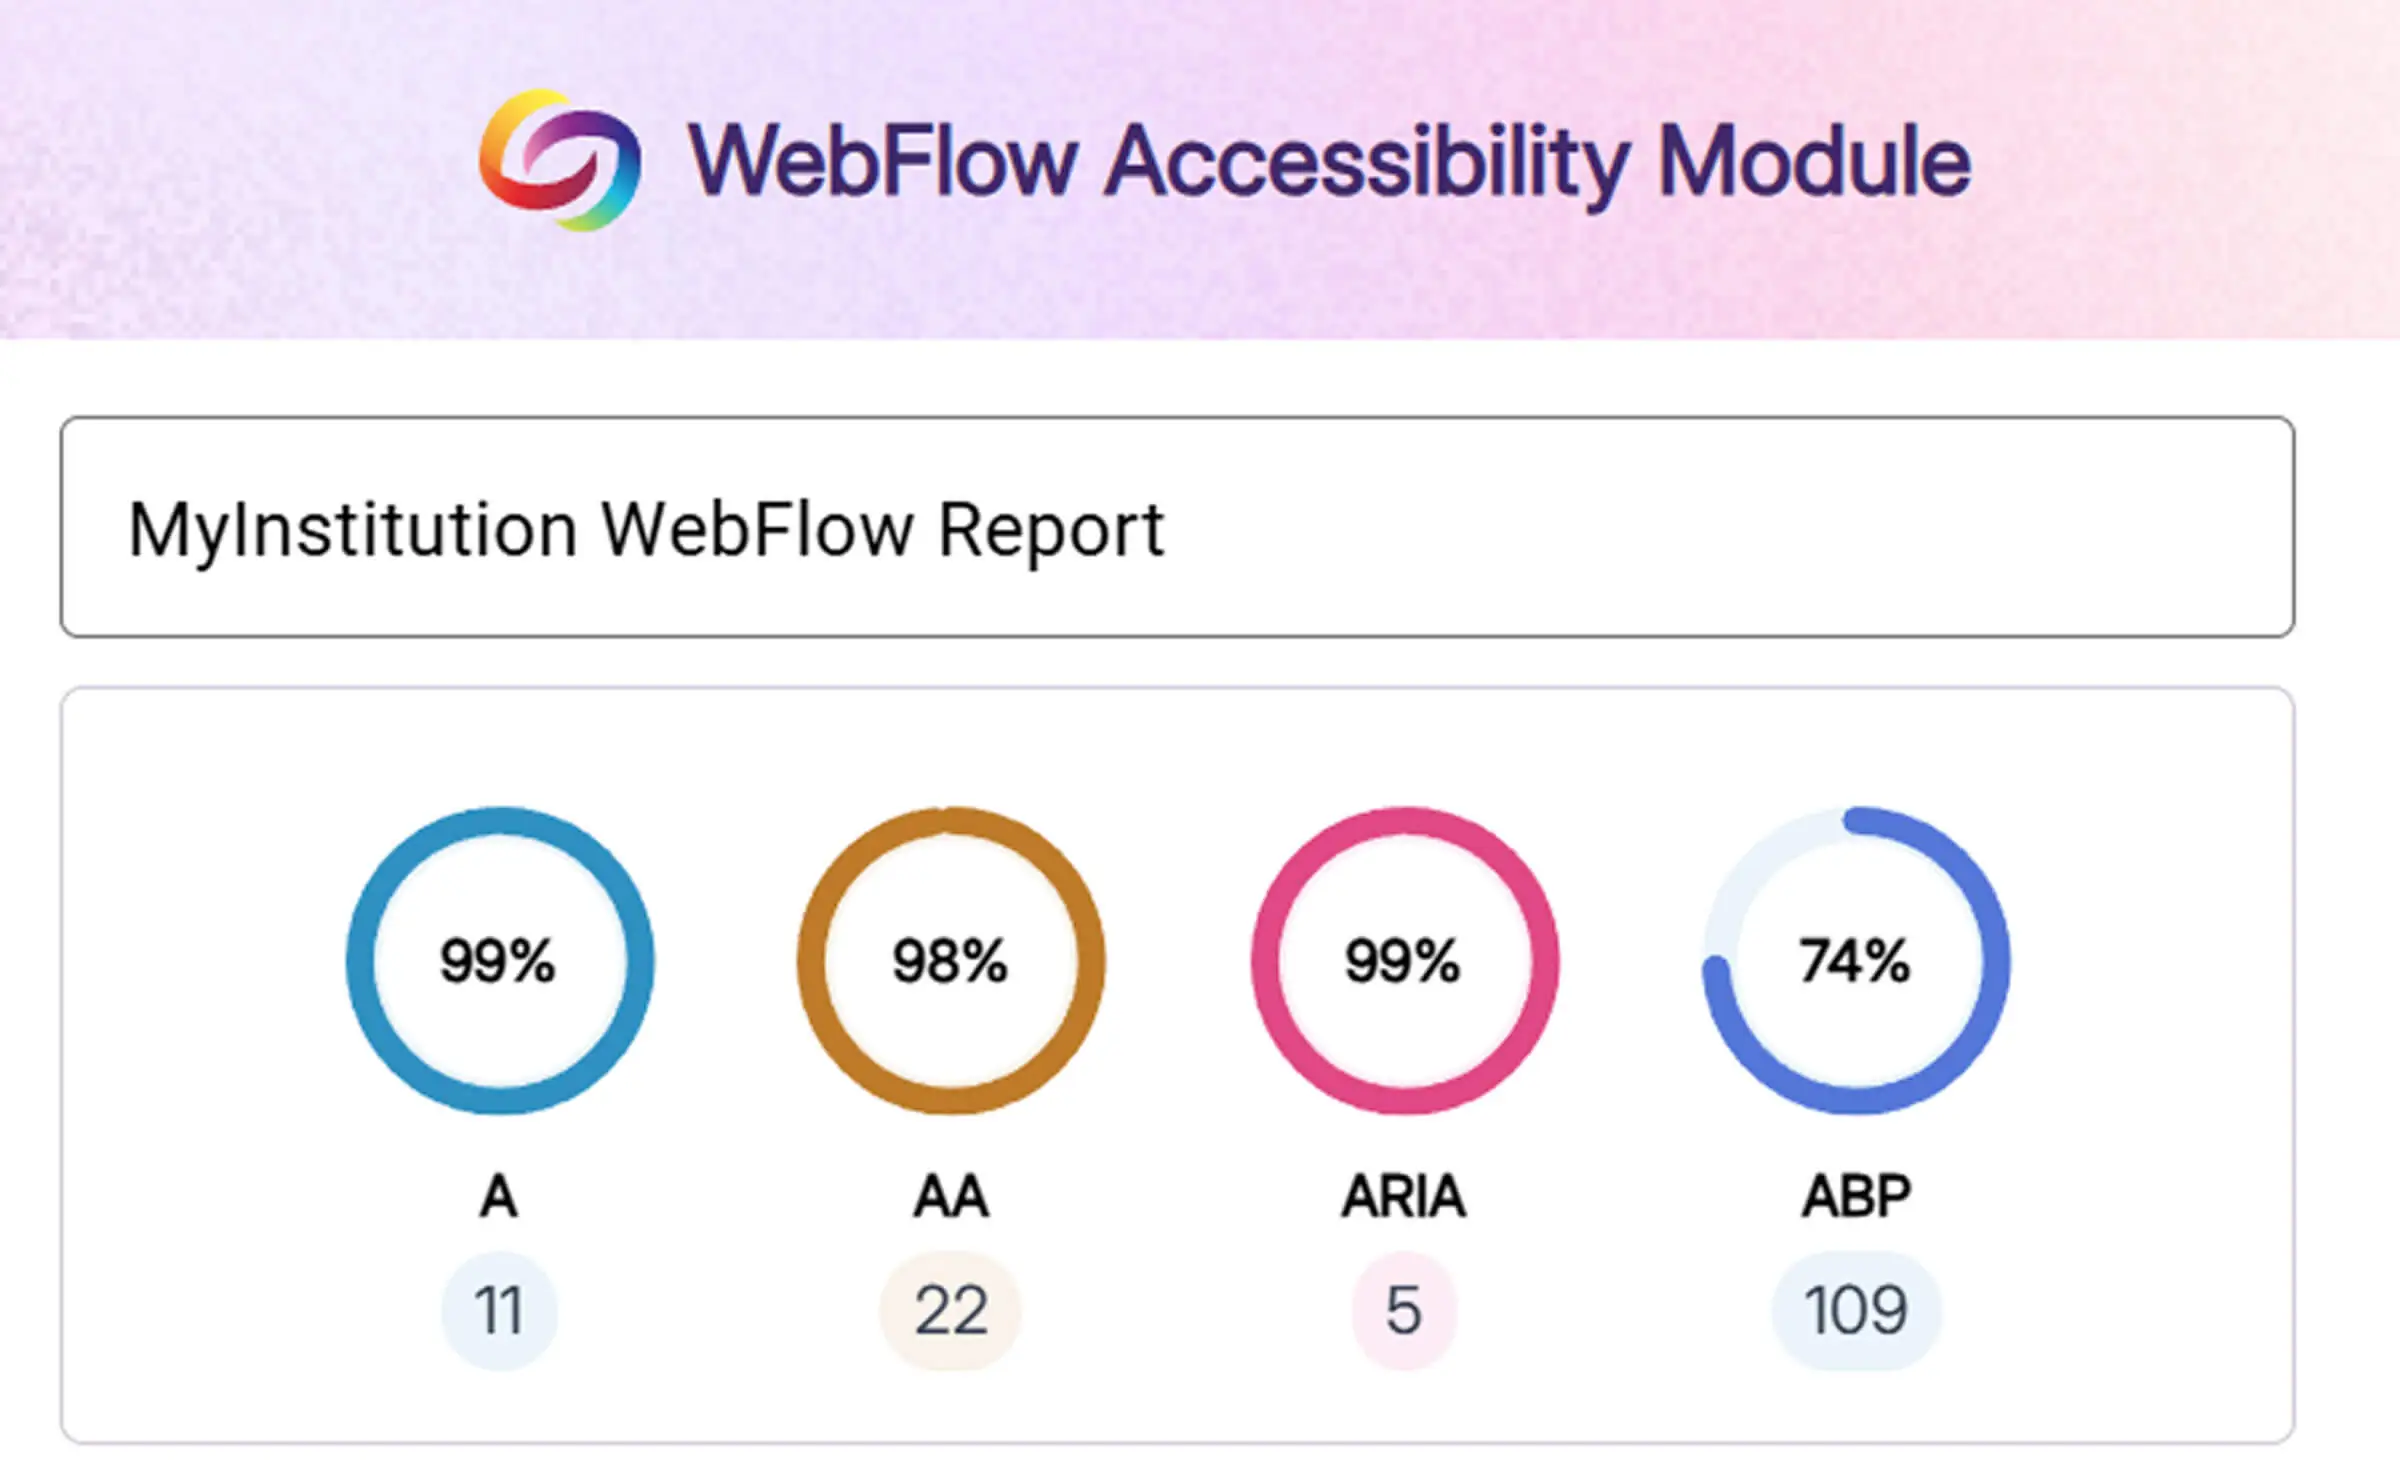Click the WebFlow swirl logo icon
Image resolution: width=2400 pixels, height=1477 pixels.
(x=560, y=160)
